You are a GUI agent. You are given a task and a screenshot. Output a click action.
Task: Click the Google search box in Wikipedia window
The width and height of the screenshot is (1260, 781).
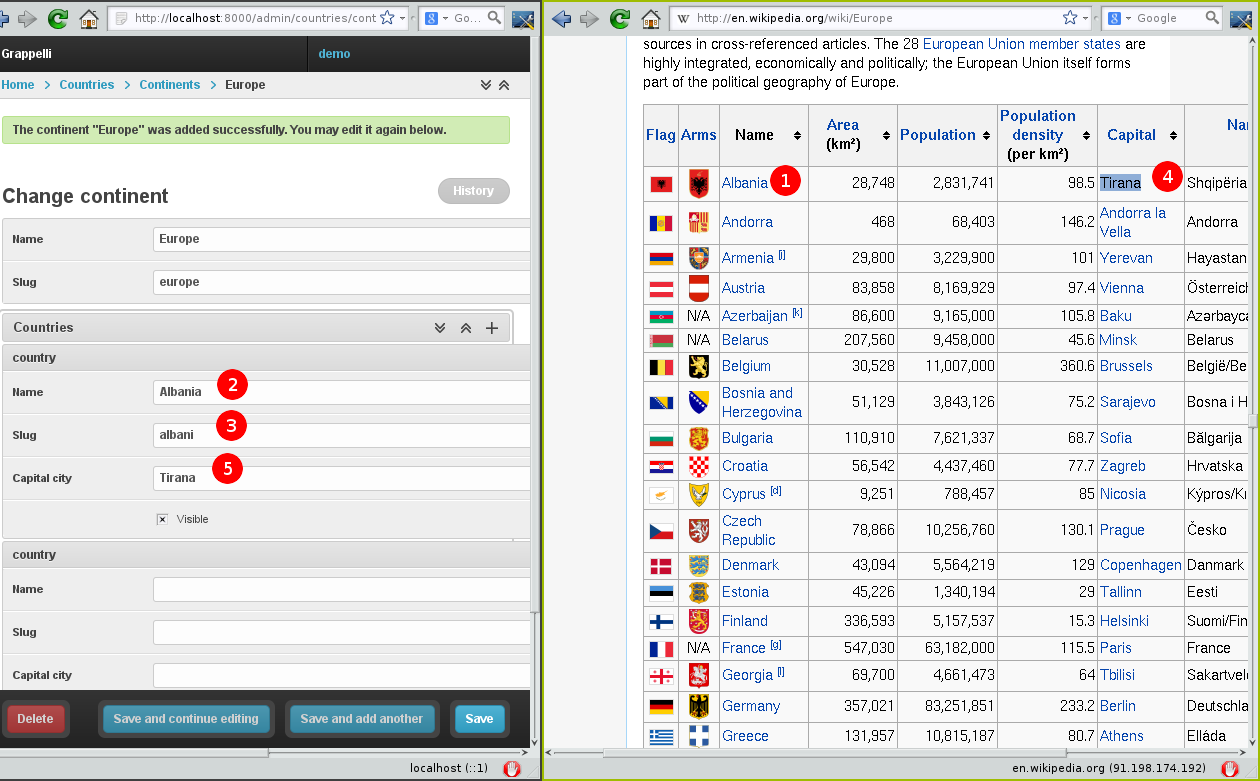click(x=1168, y=18)
